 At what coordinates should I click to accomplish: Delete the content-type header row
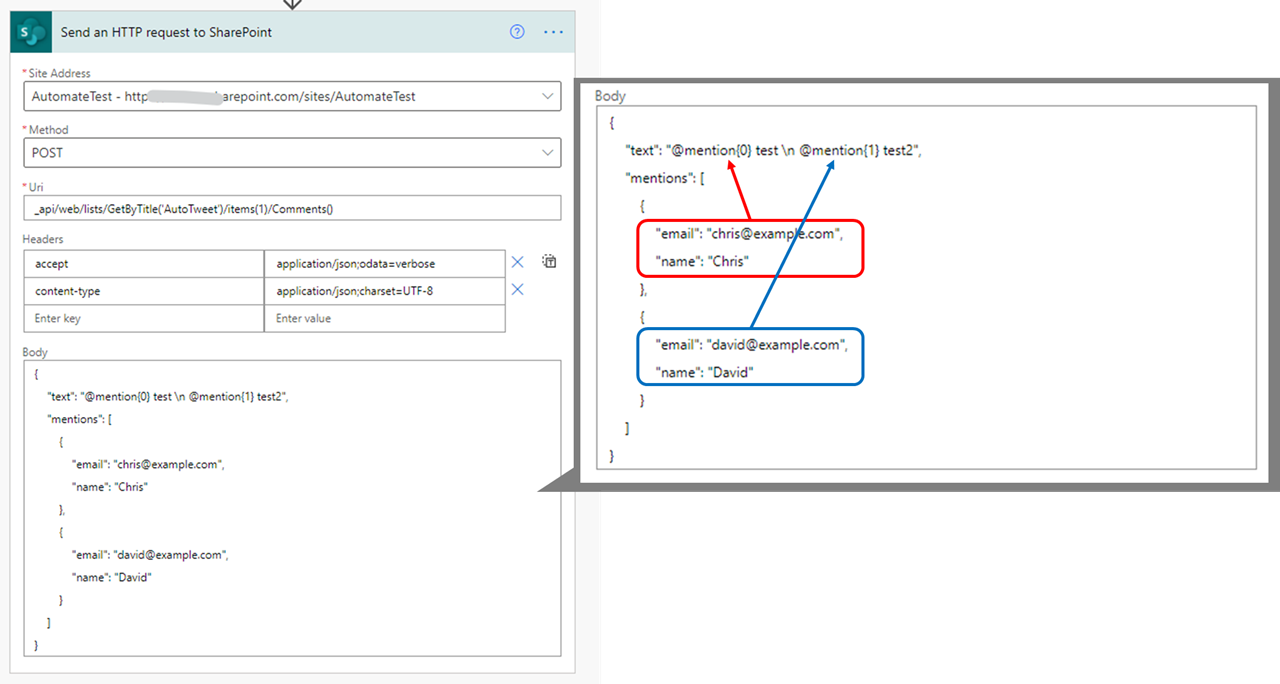click(x=518, y=290)
